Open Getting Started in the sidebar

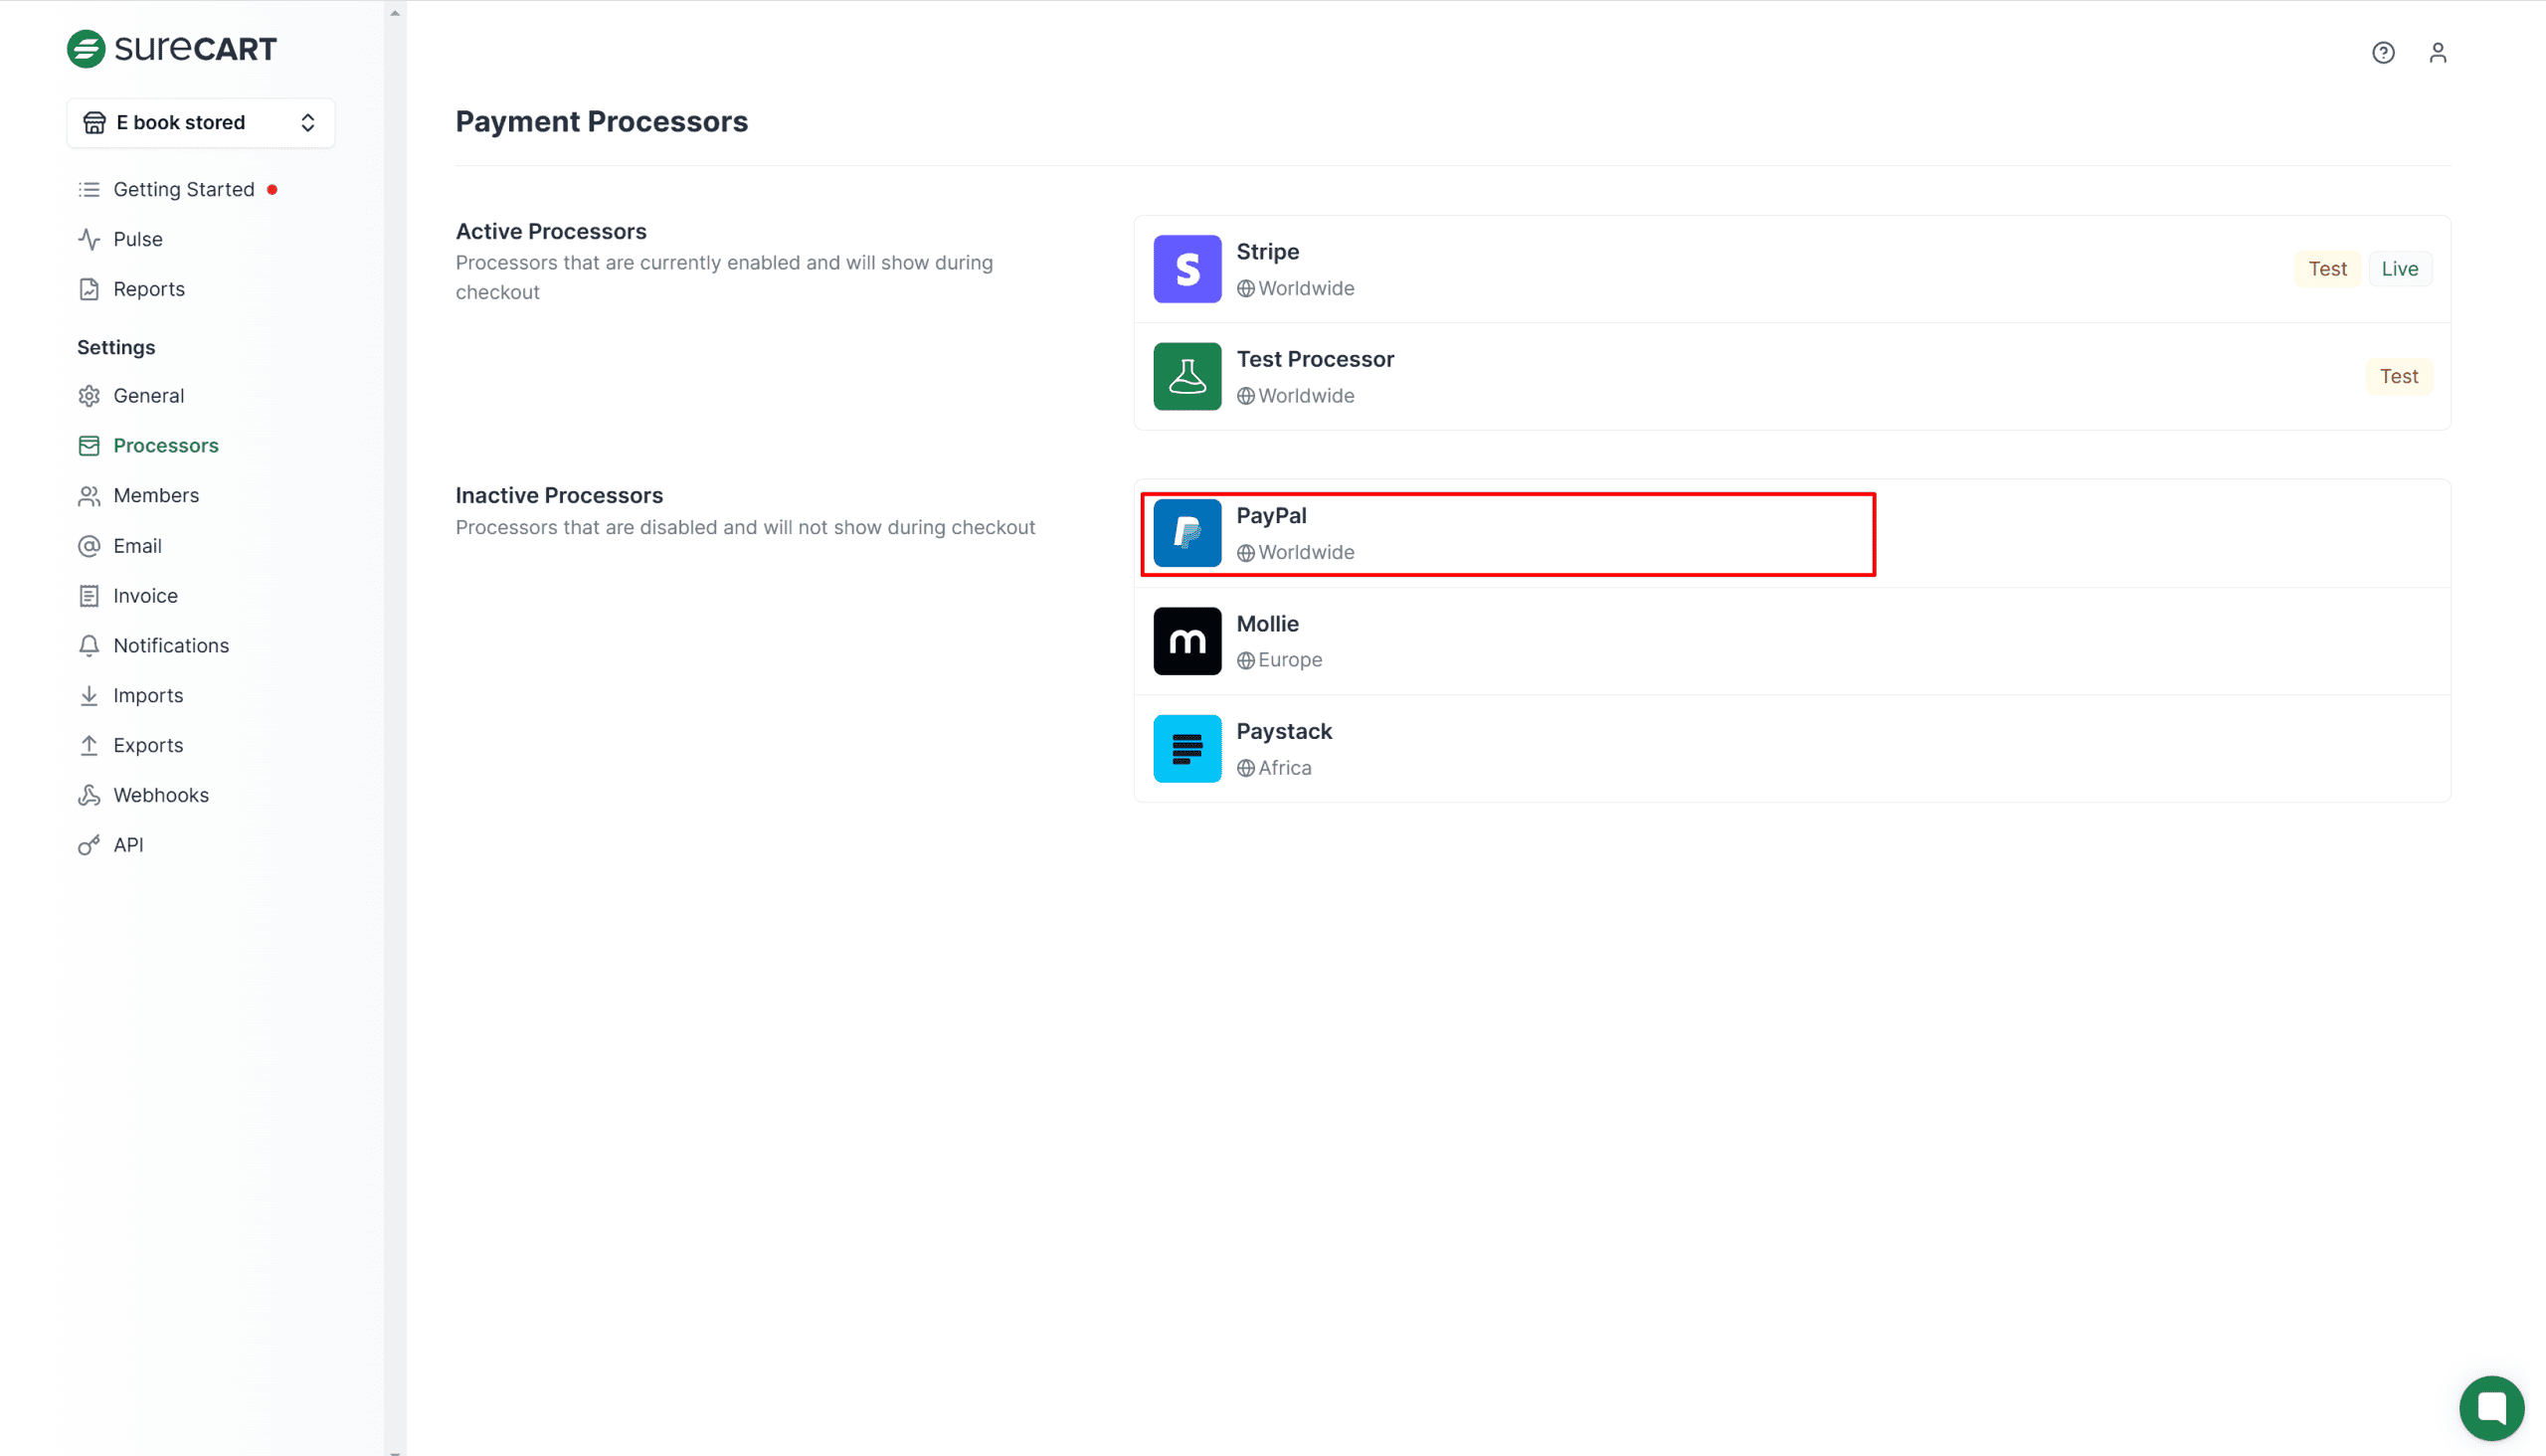tap(183, 189)
